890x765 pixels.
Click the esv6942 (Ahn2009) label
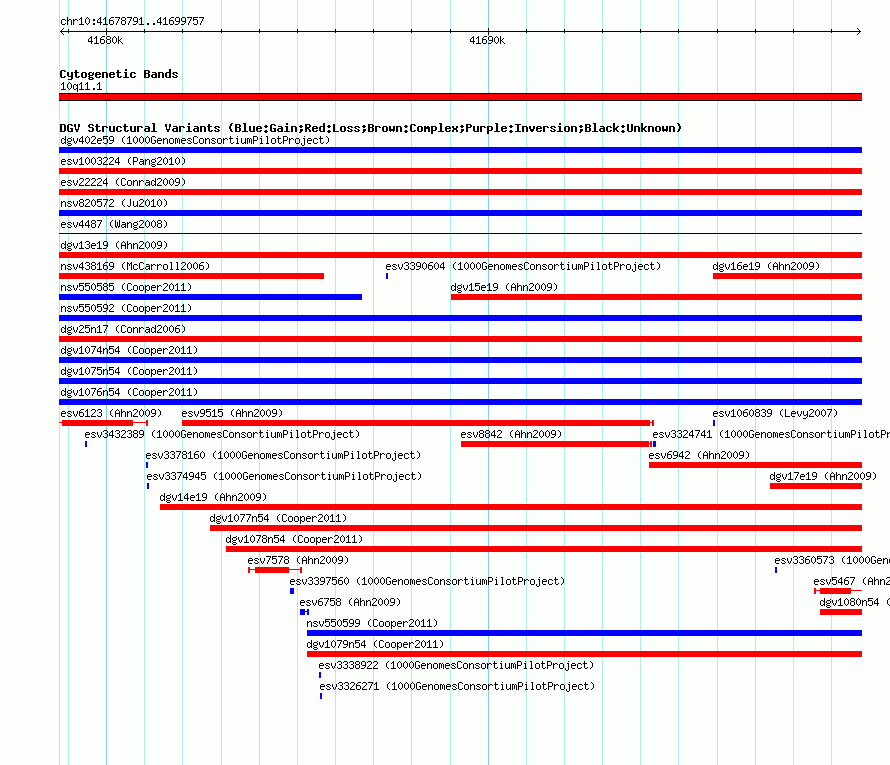[x=699, y=455]
